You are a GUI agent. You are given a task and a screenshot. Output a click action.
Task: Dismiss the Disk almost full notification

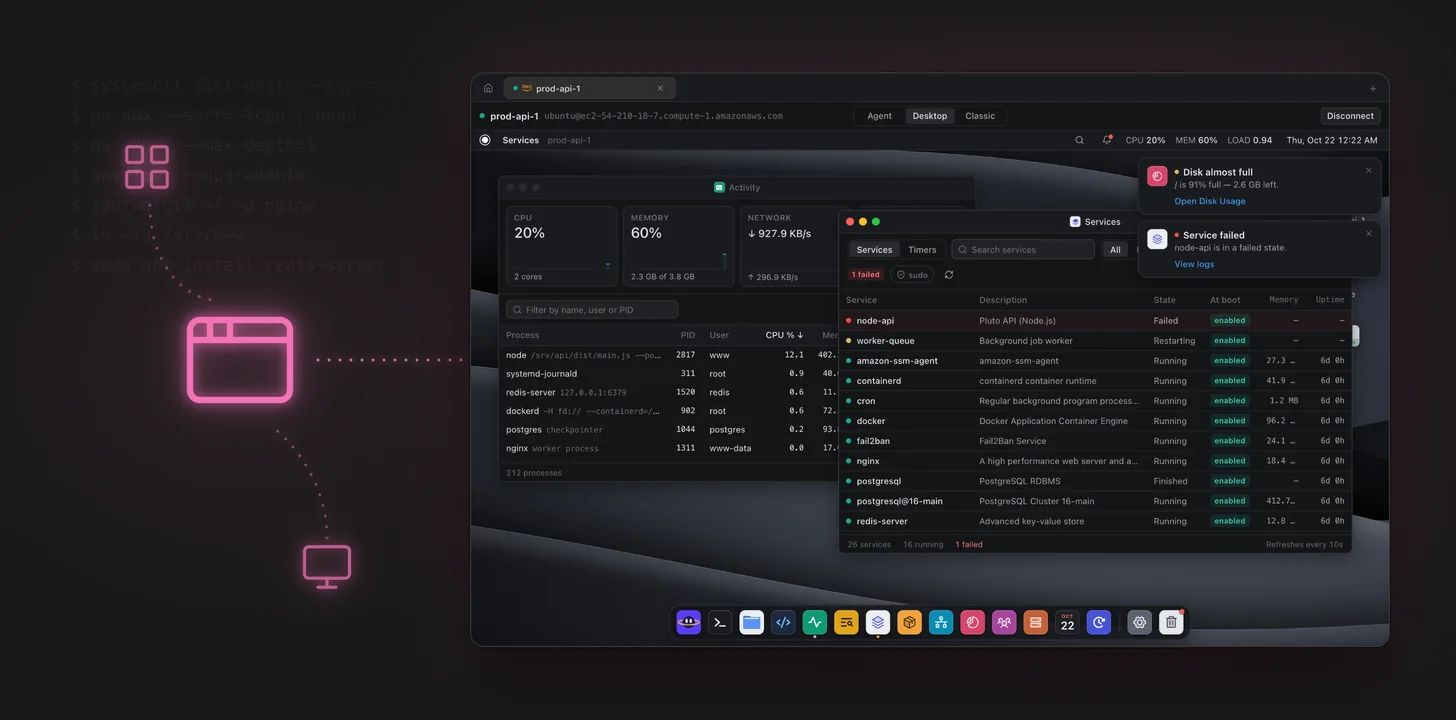click(1369, 170)
